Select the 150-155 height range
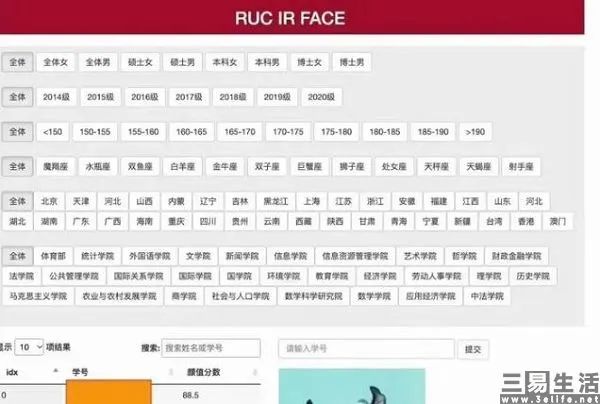The width and height of the screenshot is (600, 404). [x=95, y=132]
